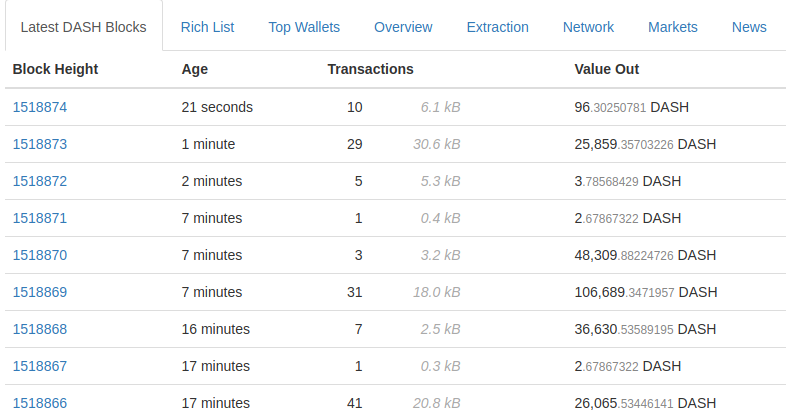The image size is (786, 416).
Task: Click transaction count 10
Action: click(354, 107)
